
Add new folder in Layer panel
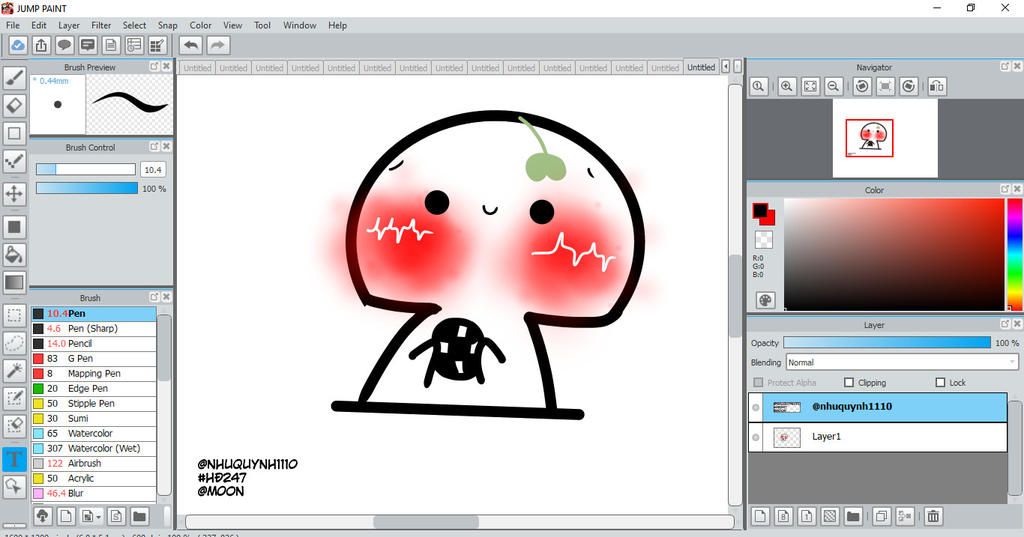point(853,516)
